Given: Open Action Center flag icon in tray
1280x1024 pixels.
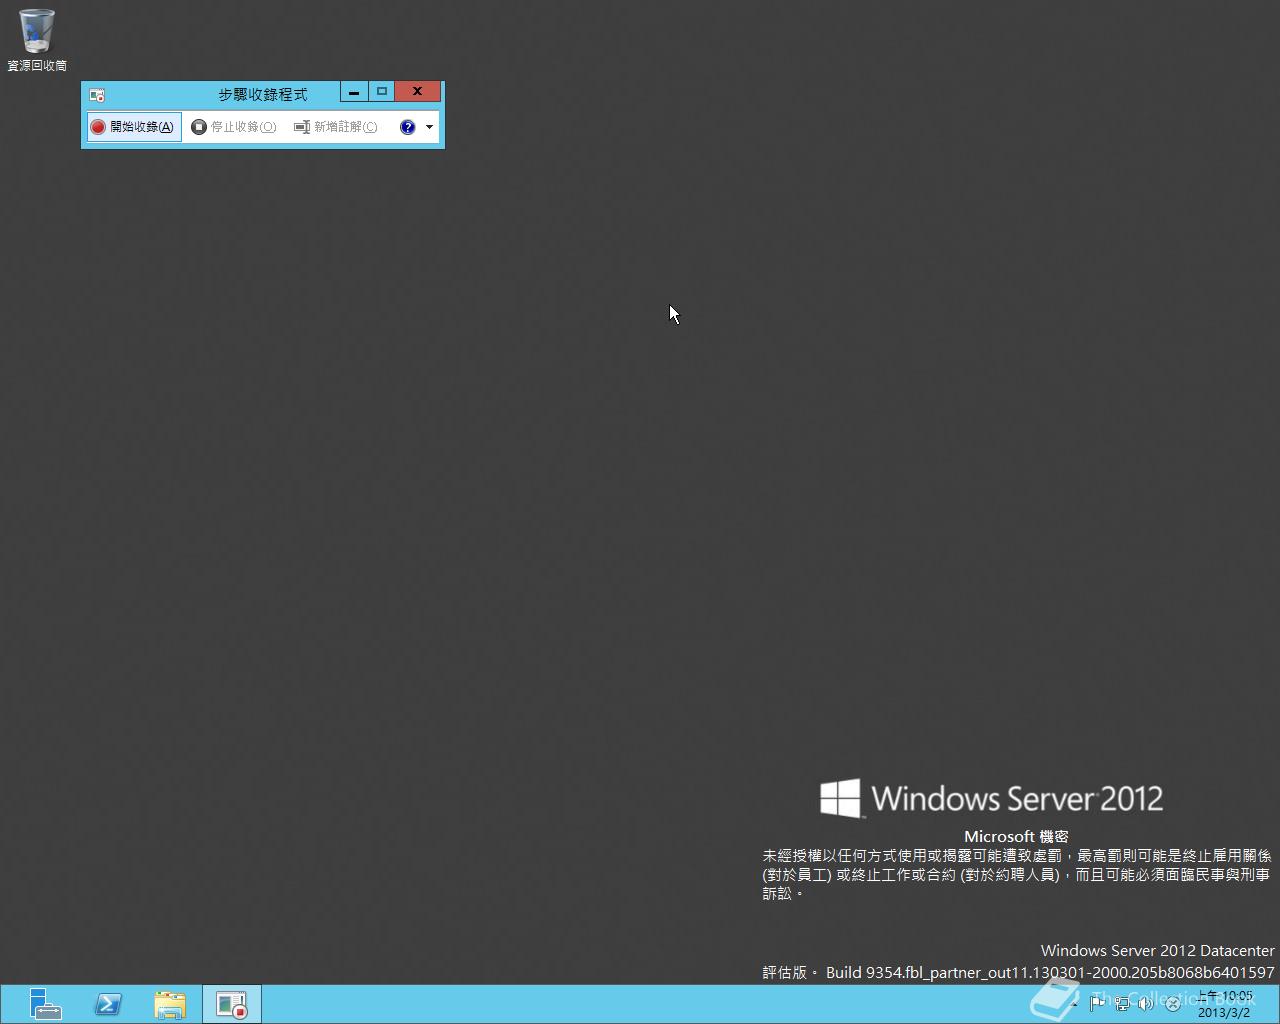Looking at the screenshot, I should tap(1097, 1004).
